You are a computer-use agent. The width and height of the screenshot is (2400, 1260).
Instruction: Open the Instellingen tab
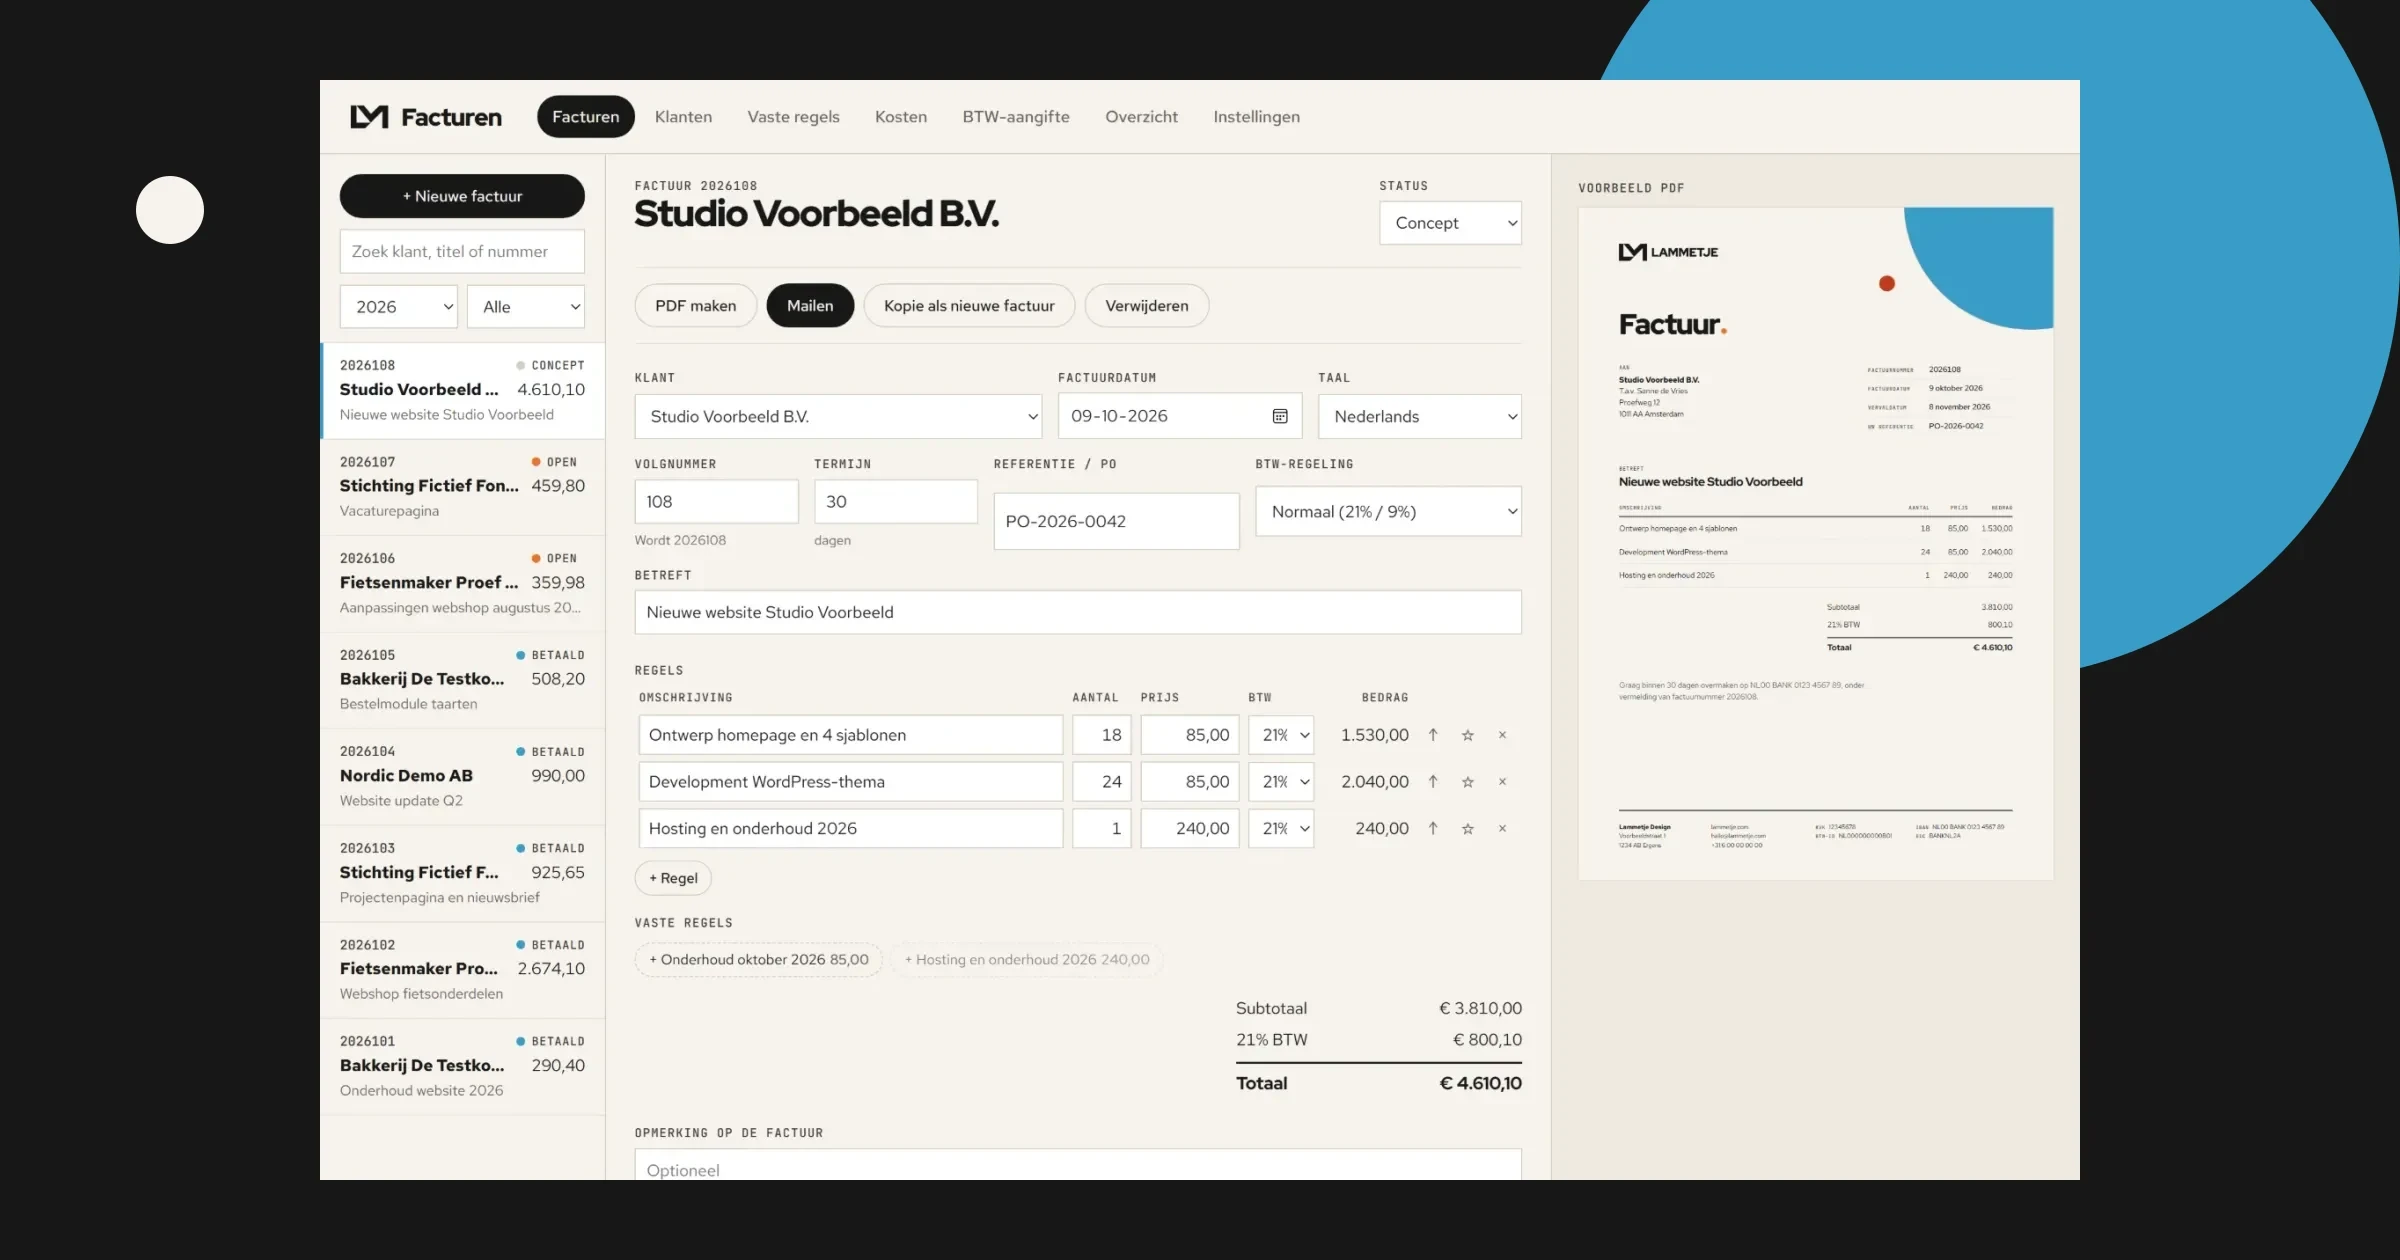pyautogui.click(x=1256, y=117)
